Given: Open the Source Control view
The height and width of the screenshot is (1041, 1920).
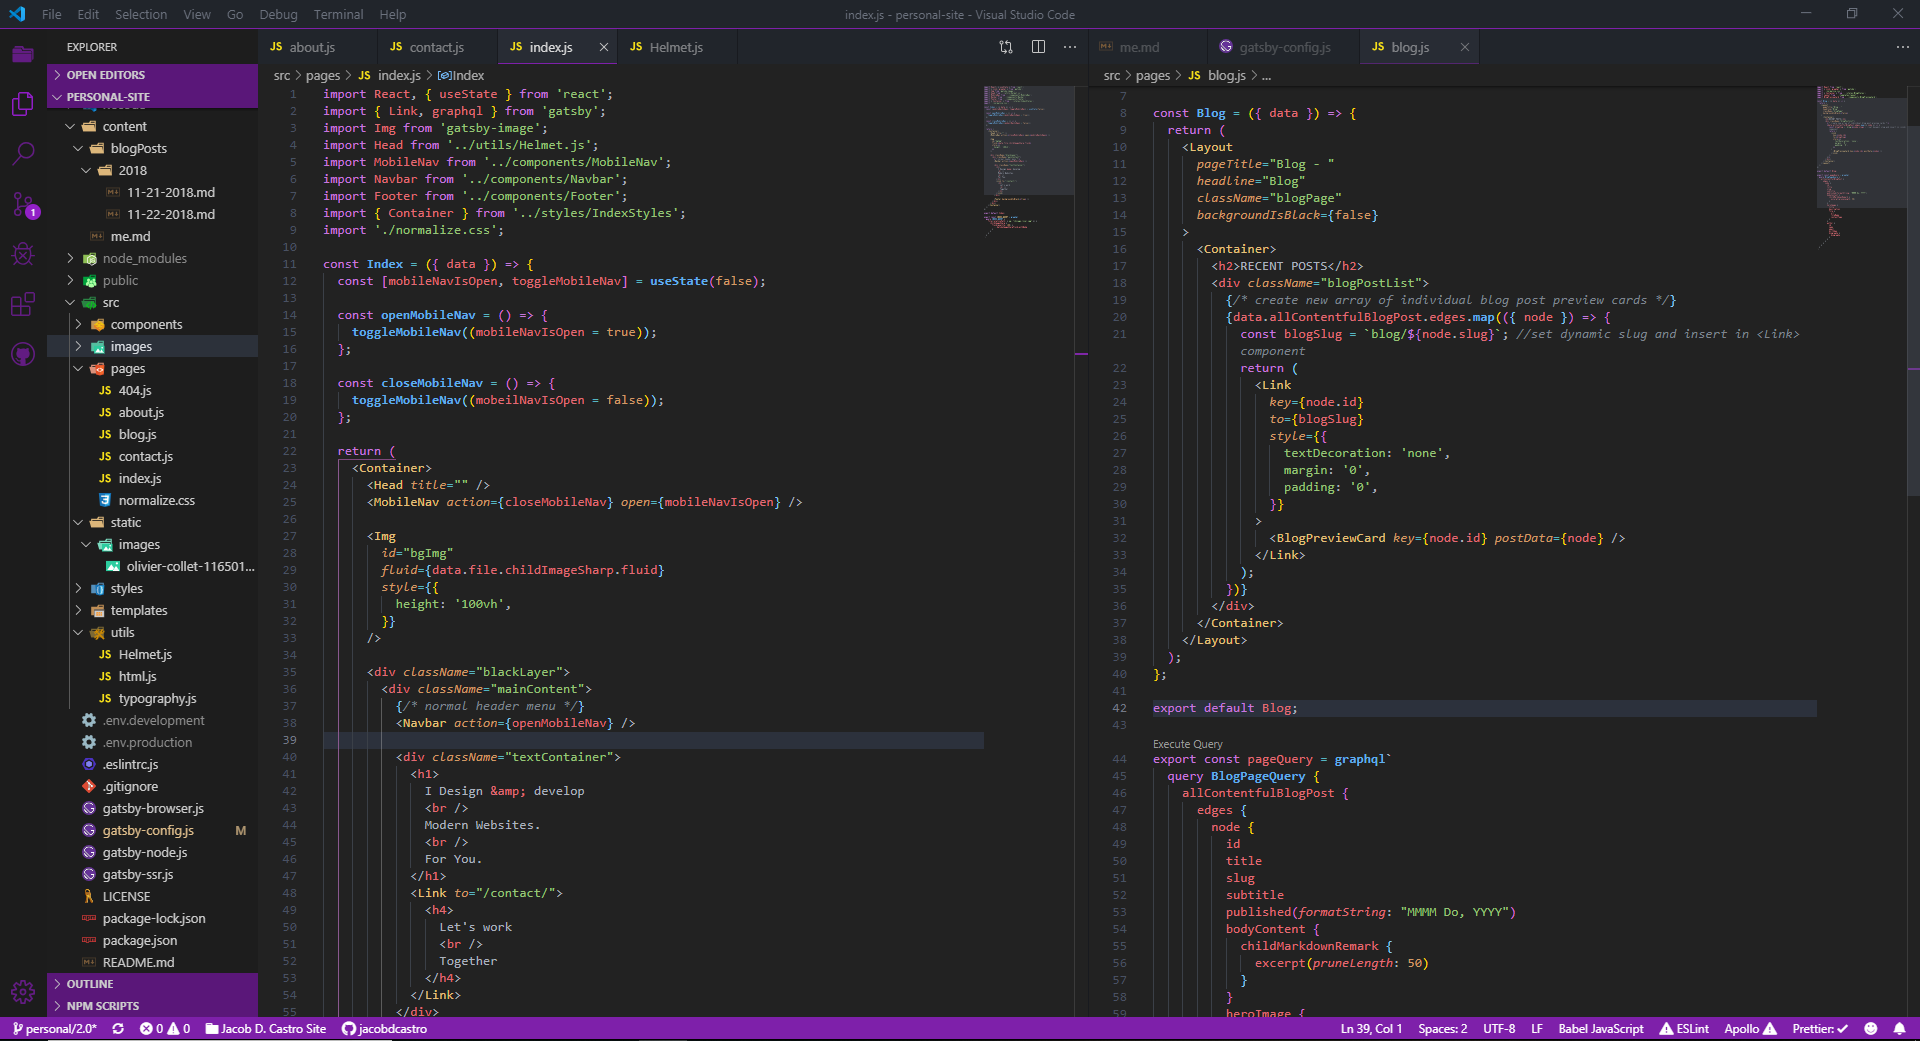Looking at the screenshot, I should point(23,204).
